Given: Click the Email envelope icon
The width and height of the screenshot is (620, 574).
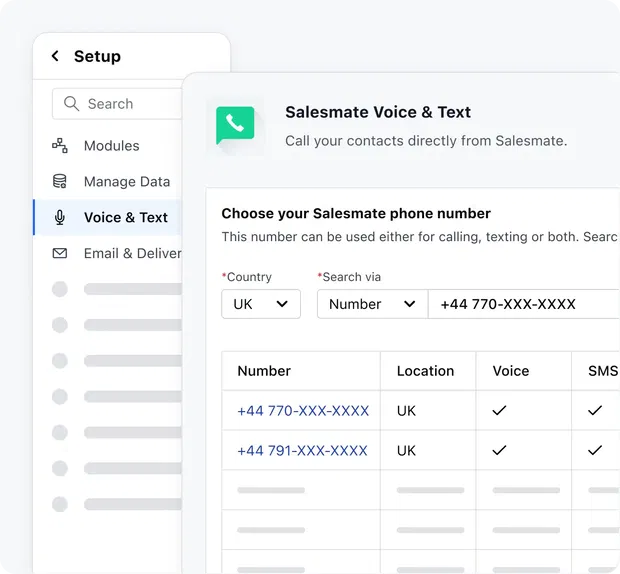Looking at the screenshot, I should [x=60, y=253].
